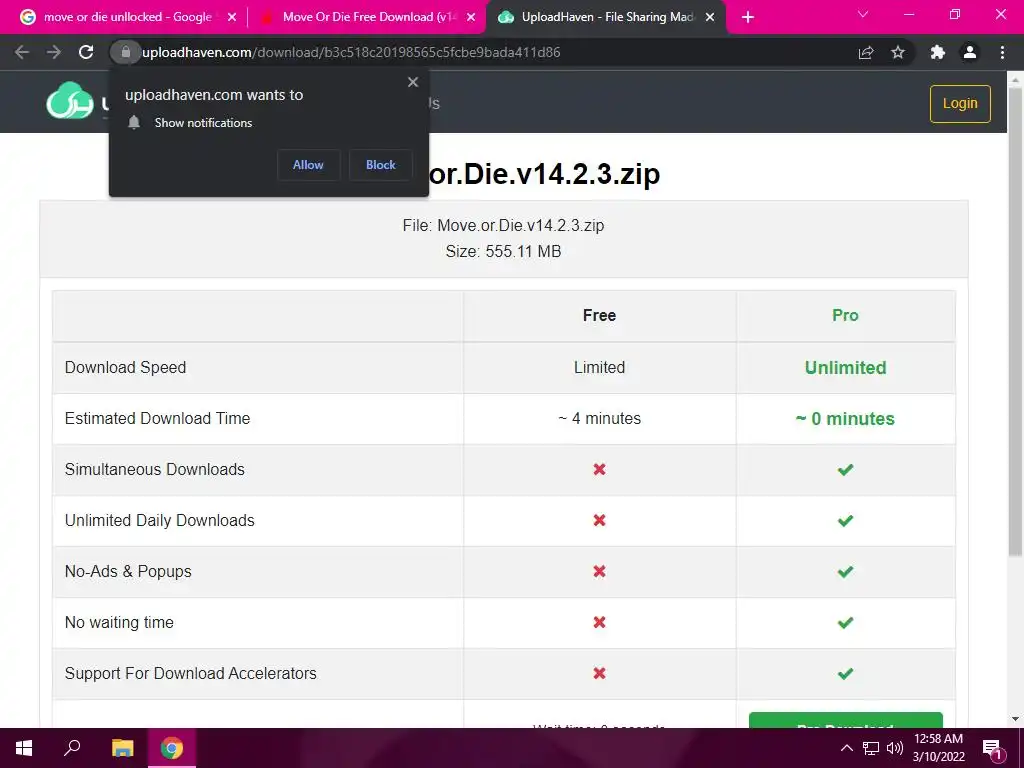
Task: Click red X for Simultaneous Downloads
Action: click(600, 470)
